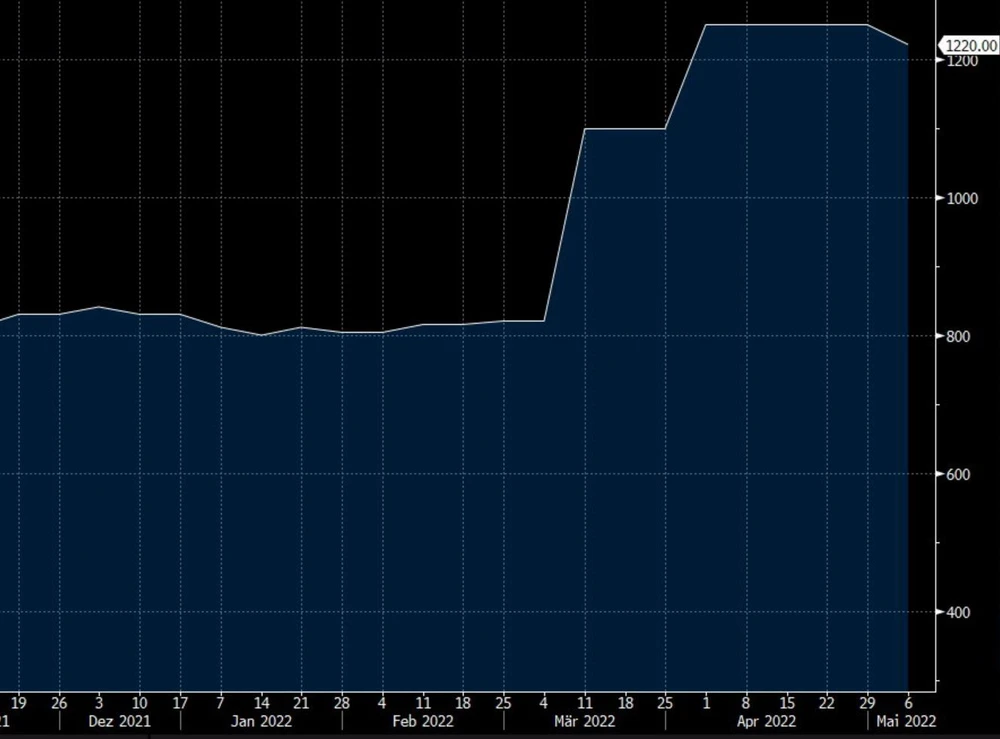The width and height of the screenshot is (1000, 739).
Task: Click the Mai 2022 month label
Action: (907, 720)
